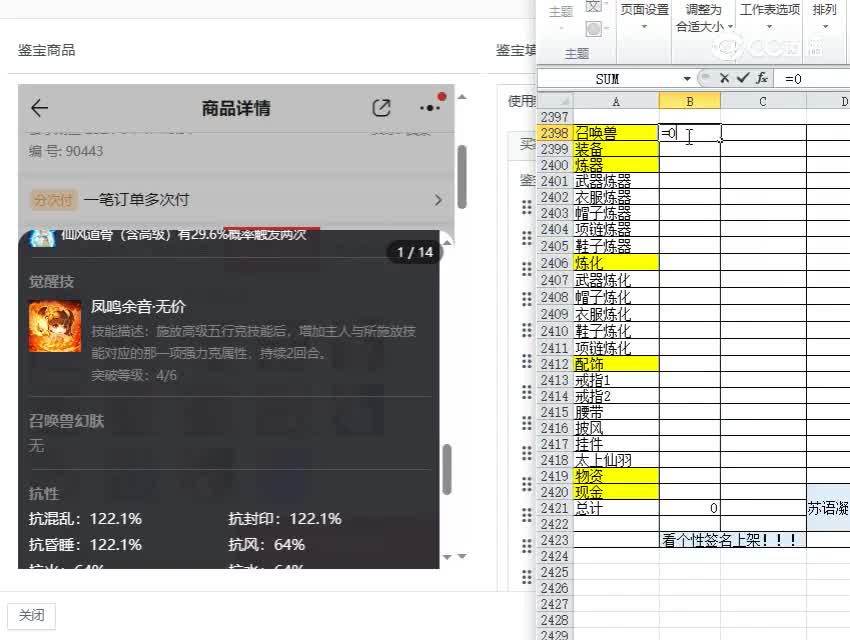Image resolution: width=850 pixels, height=640 pixels.
Task: Click the share icon in the 商品详情 header
Action: (x=381, y=106)
